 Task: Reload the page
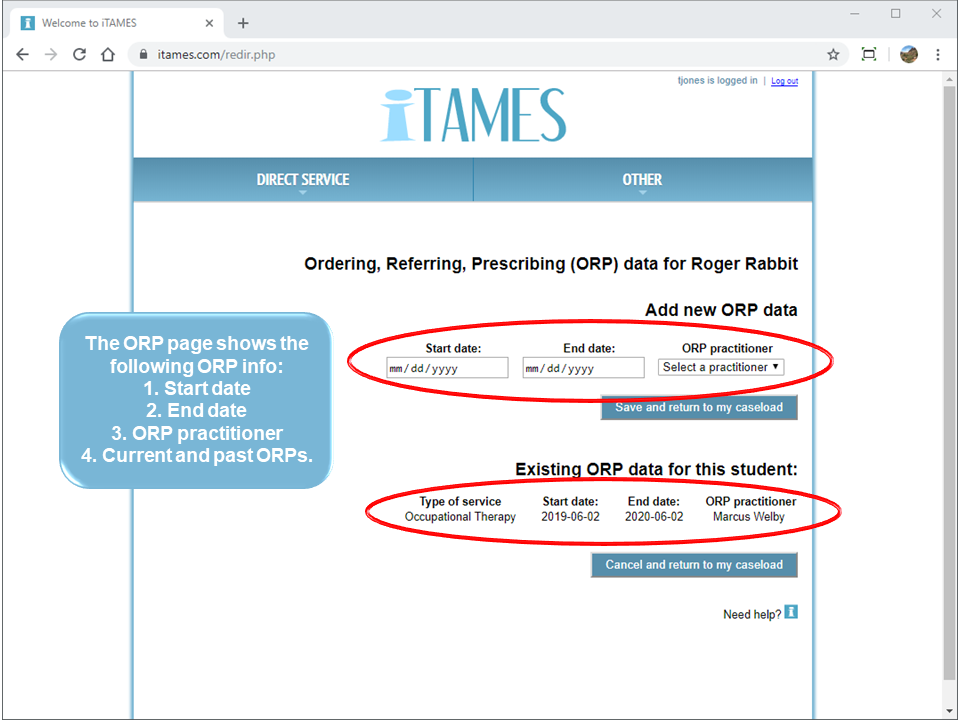79,54
